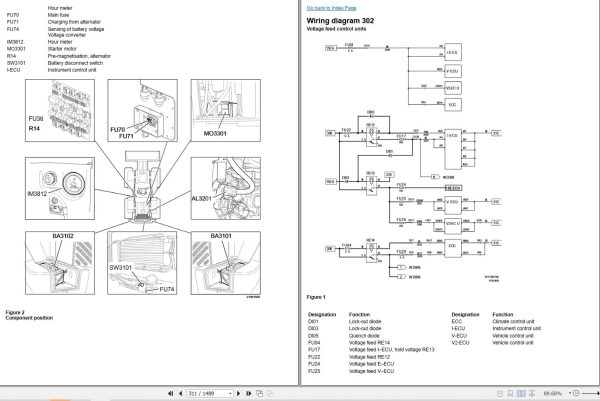Click the greyed-out next view icon
600x401 pixels.
(270, 393)
